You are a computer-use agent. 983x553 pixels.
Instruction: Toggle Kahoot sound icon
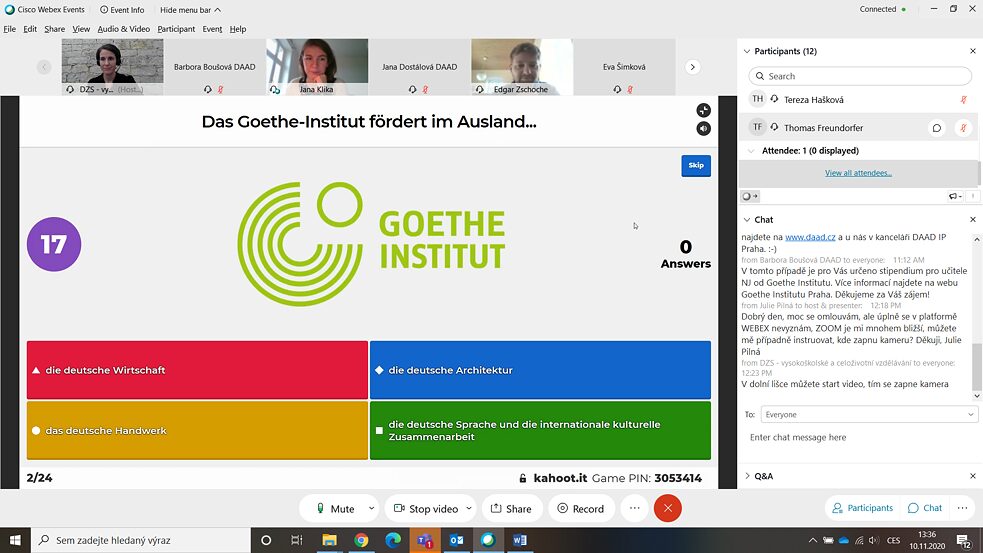pyautogui.click(x=703, y=129)
